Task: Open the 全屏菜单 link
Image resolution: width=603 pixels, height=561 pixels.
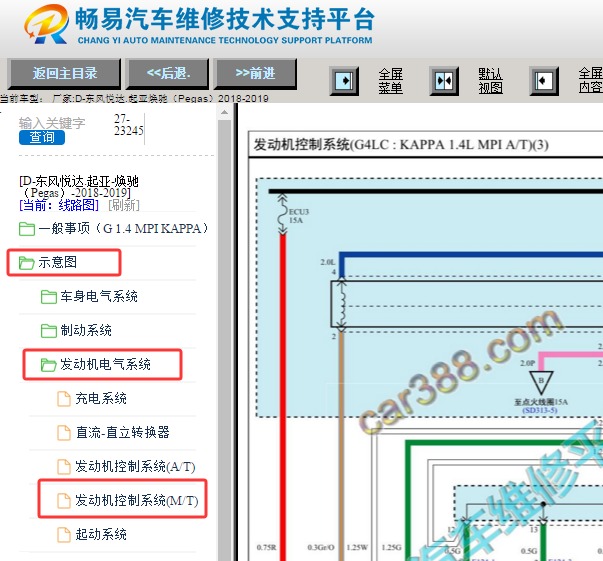Action: [390, 81]
